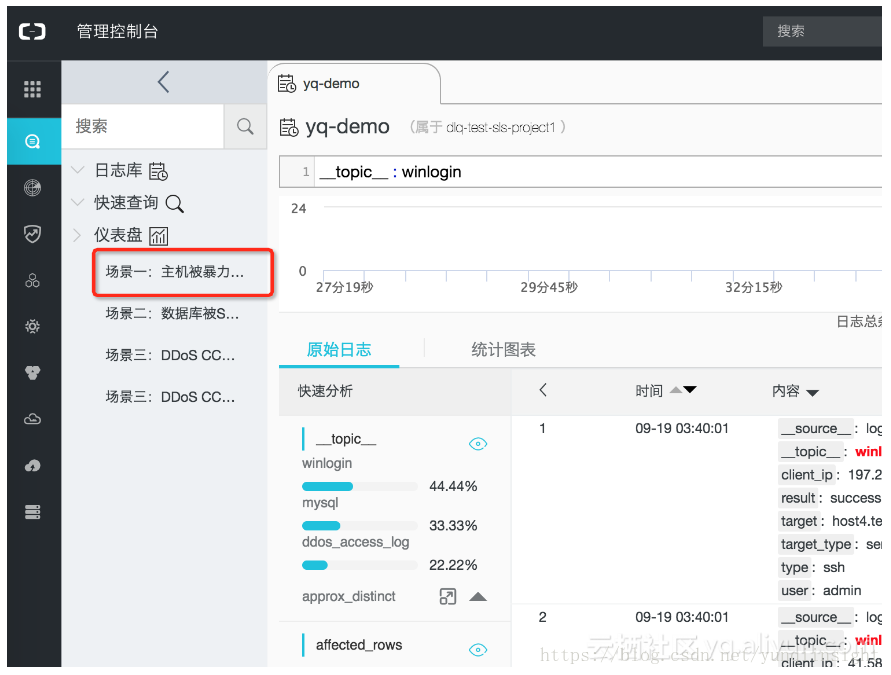The width and height of the screenshot is (891, 675).
Task: Click the winlogin value under __topic__ field
Action: coord(327,463)
